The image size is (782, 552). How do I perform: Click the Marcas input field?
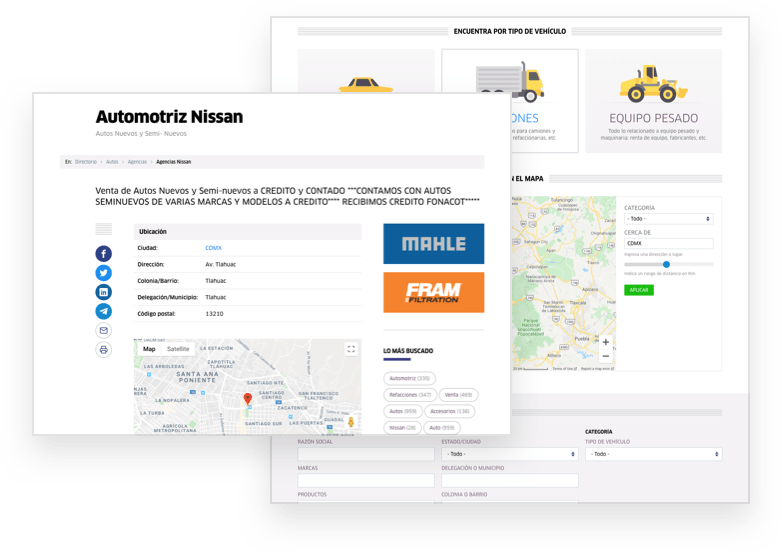[366, 481]
